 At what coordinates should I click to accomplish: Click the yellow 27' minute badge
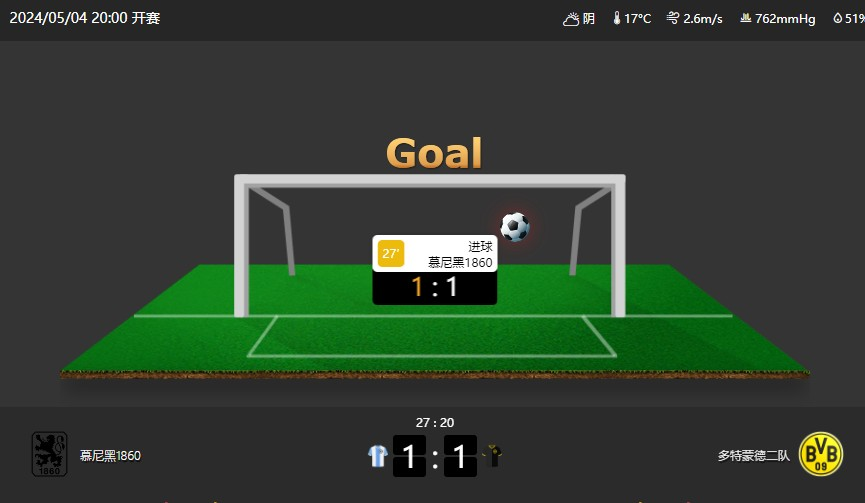[x=391, y=253]
